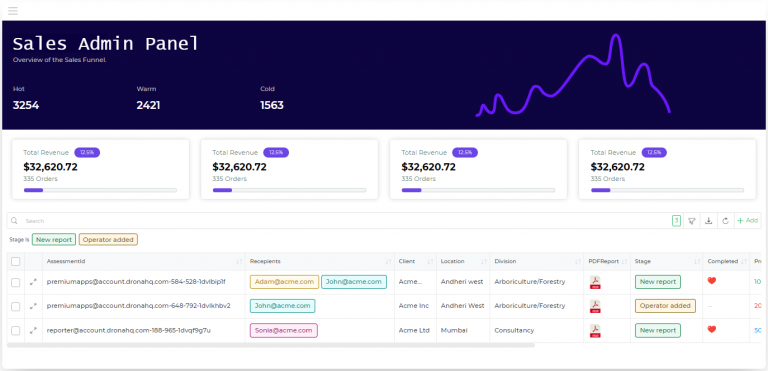Sort by the Stage column arrows
The image size is (768, 371).
696,262
